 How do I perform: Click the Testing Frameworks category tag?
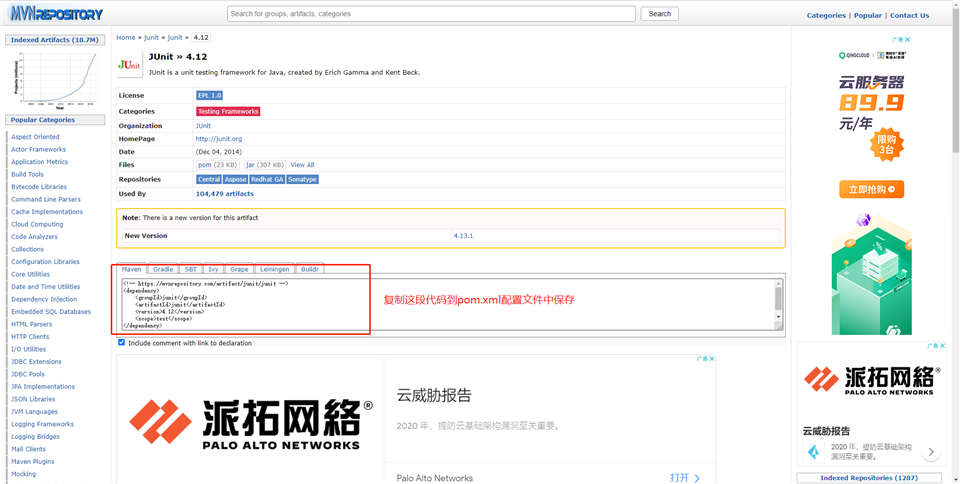(228, 111)
